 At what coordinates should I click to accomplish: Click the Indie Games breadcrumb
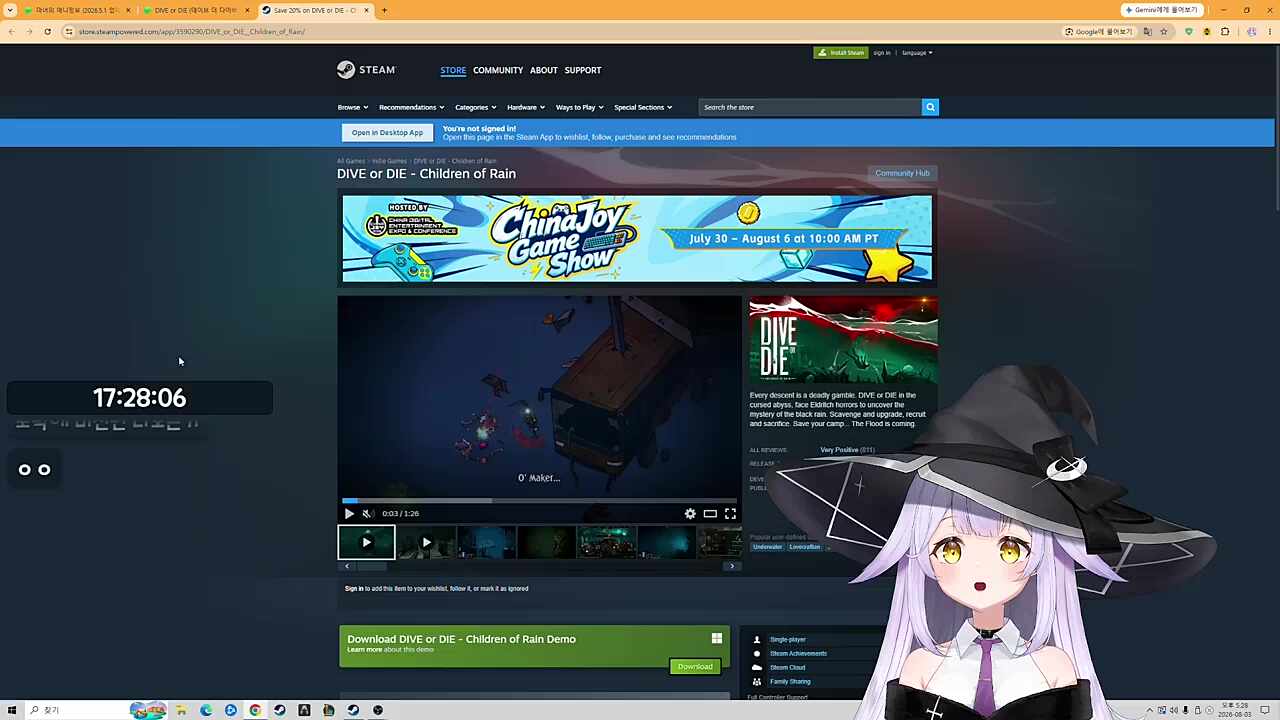pyautogui.click(x=389, y=161)
